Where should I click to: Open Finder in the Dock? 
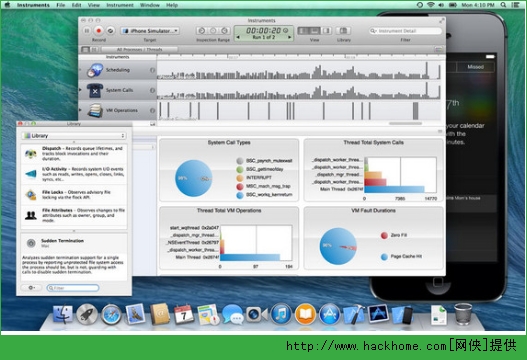(x=63, y=315)
